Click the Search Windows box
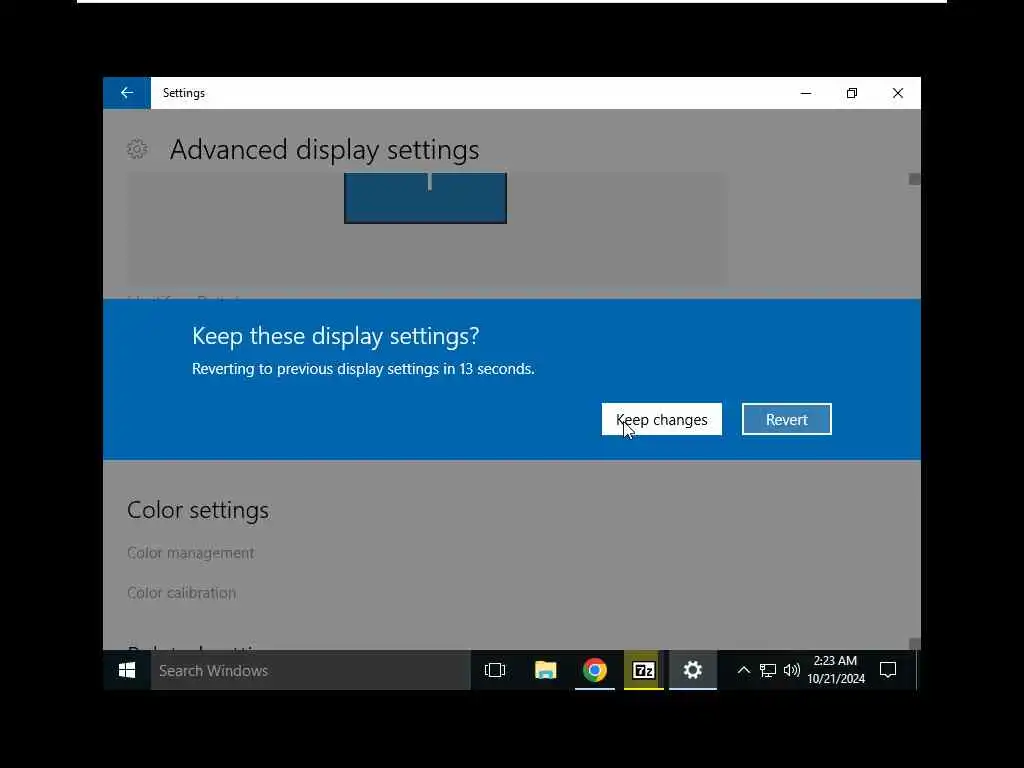 [311, 670]
